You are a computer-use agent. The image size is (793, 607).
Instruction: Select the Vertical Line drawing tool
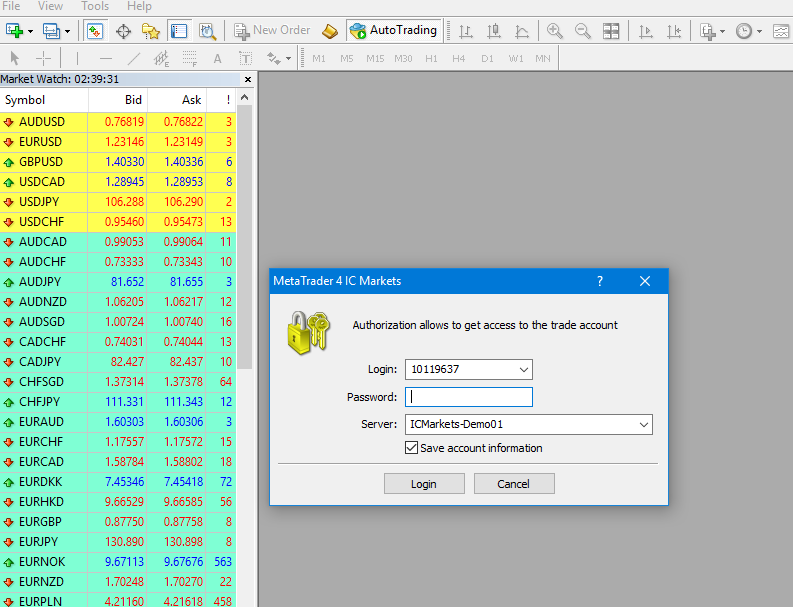point(77,59)
